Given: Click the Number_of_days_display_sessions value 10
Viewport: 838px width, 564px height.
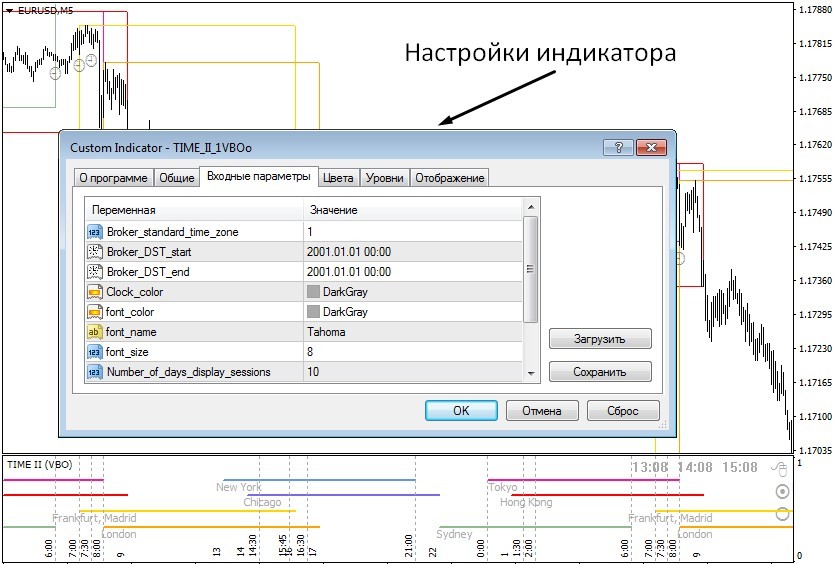Looking at the screenshot, I should point(313,372).
